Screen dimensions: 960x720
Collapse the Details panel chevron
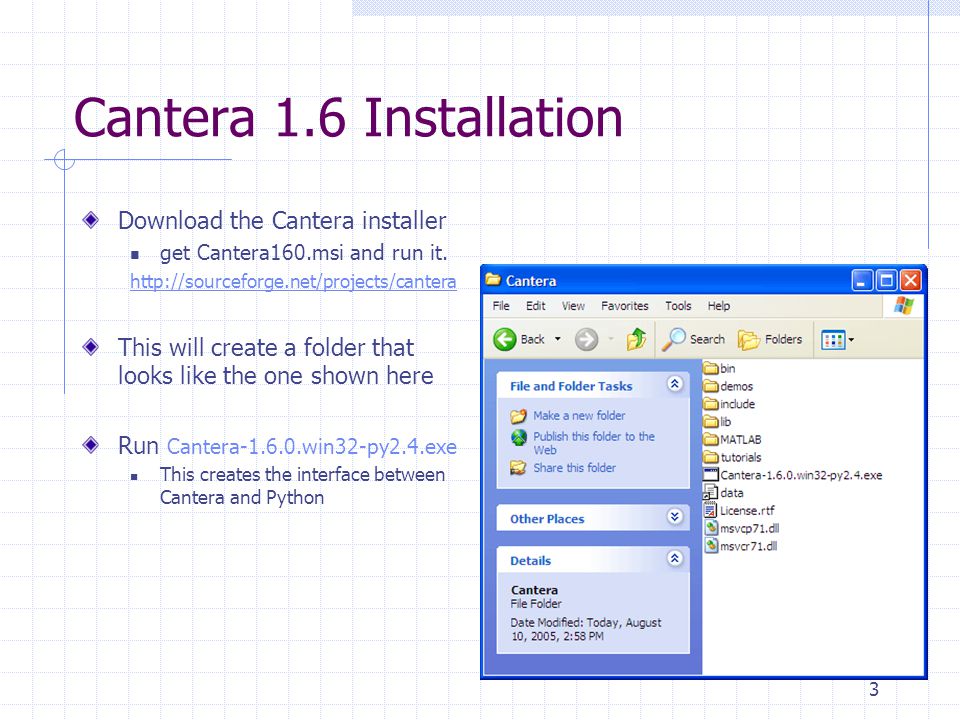(675, 558)
